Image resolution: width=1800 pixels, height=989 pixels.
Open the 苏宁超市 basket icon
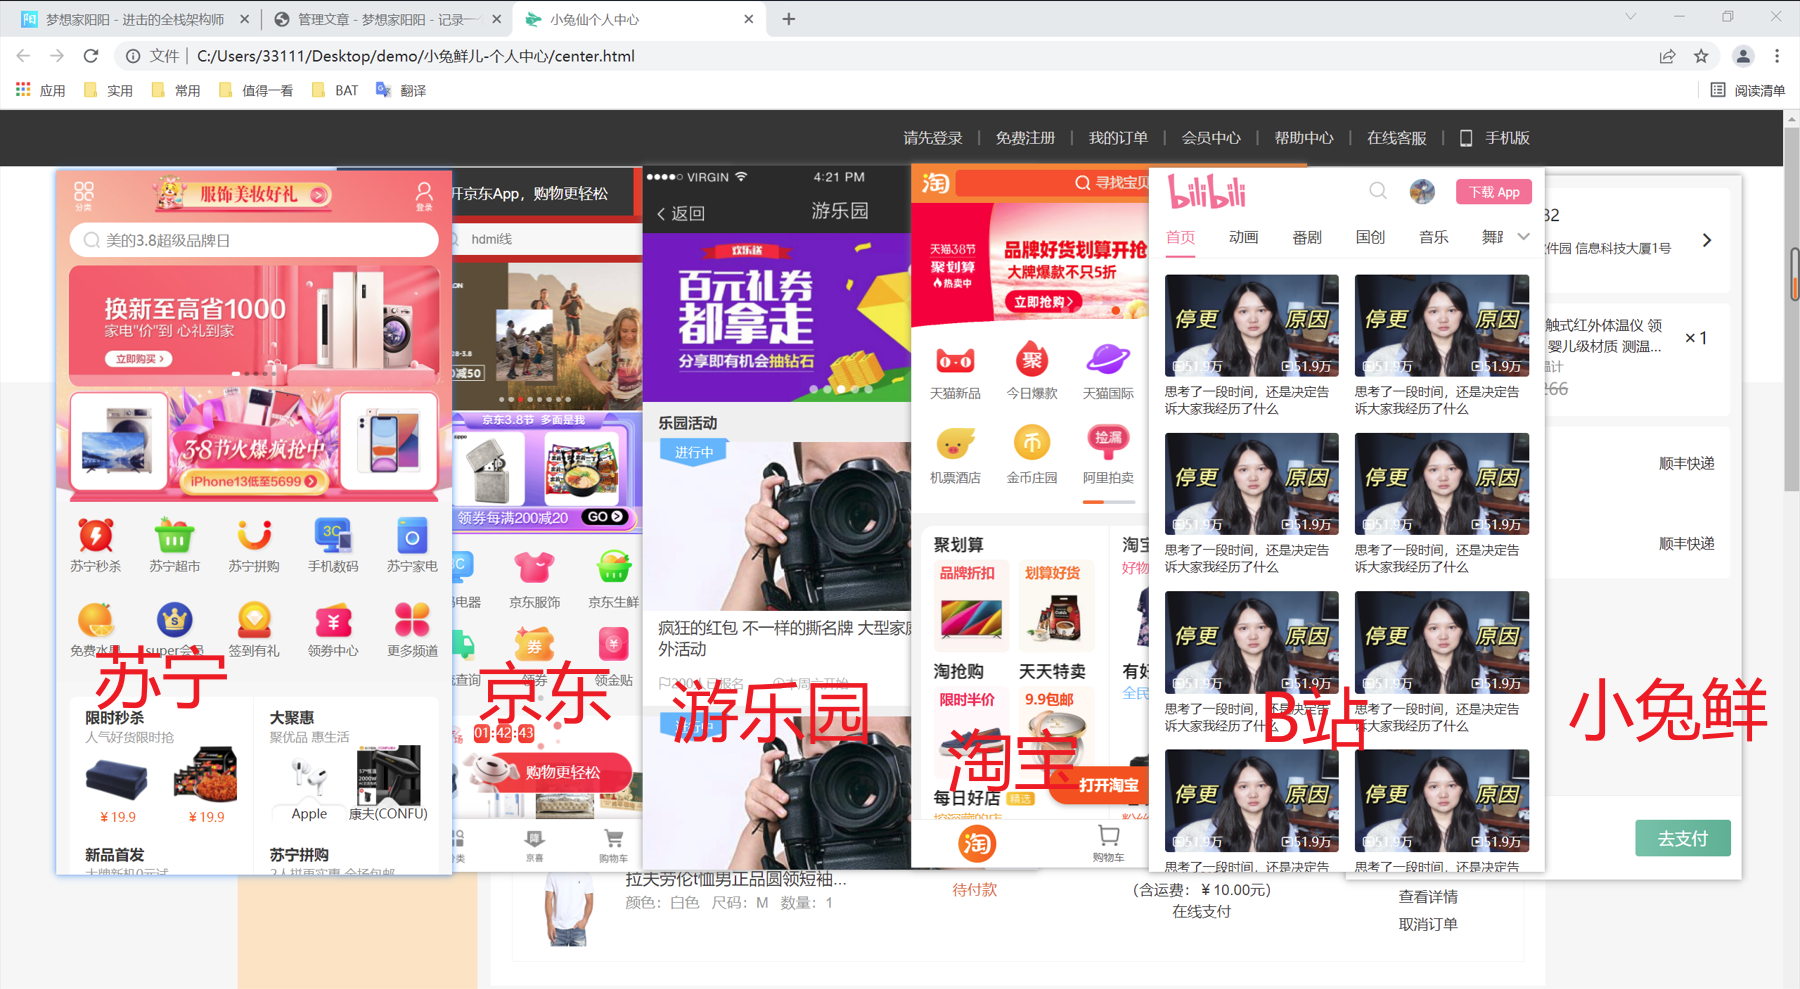click(174, 536)
